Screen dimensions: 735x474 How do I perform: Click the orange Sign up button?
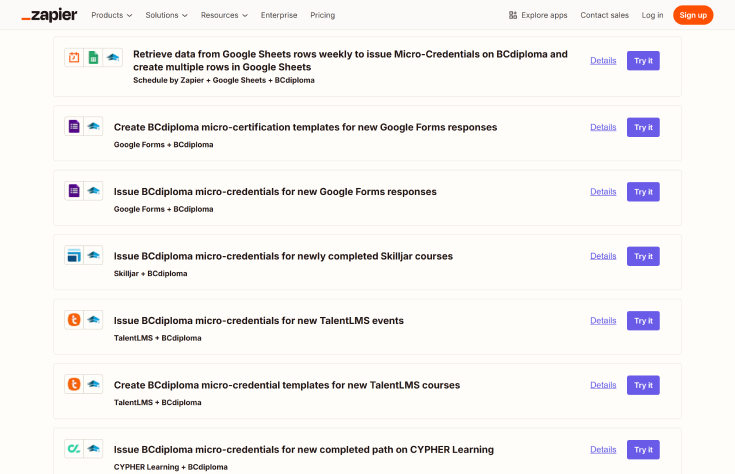tap(692, 15)
